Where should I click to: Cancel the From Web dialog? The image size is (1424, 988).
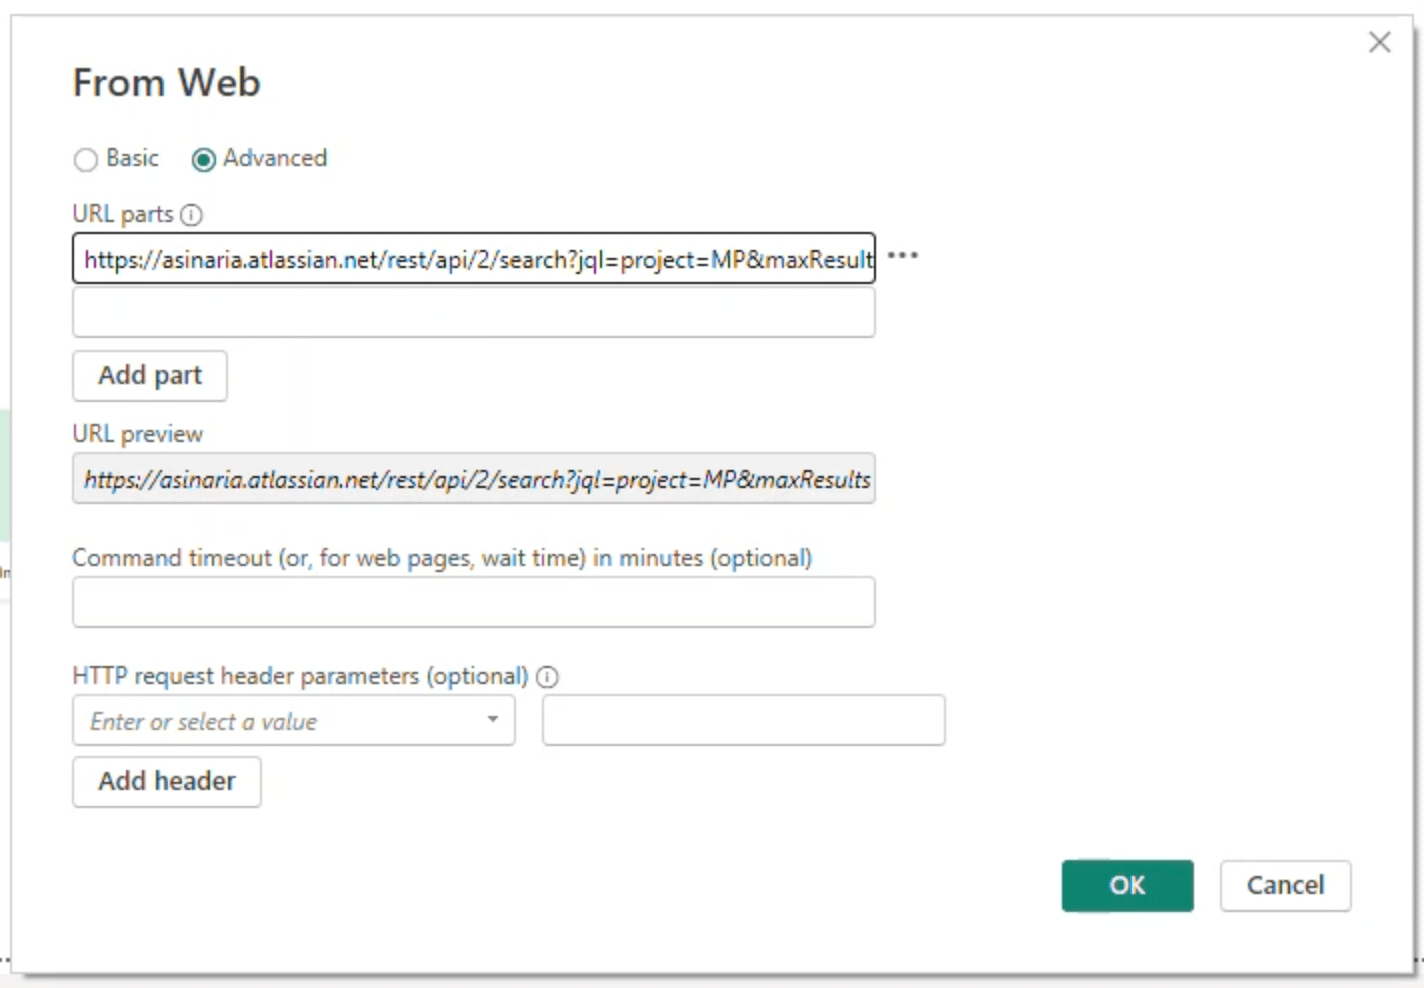coord(1285,885)
